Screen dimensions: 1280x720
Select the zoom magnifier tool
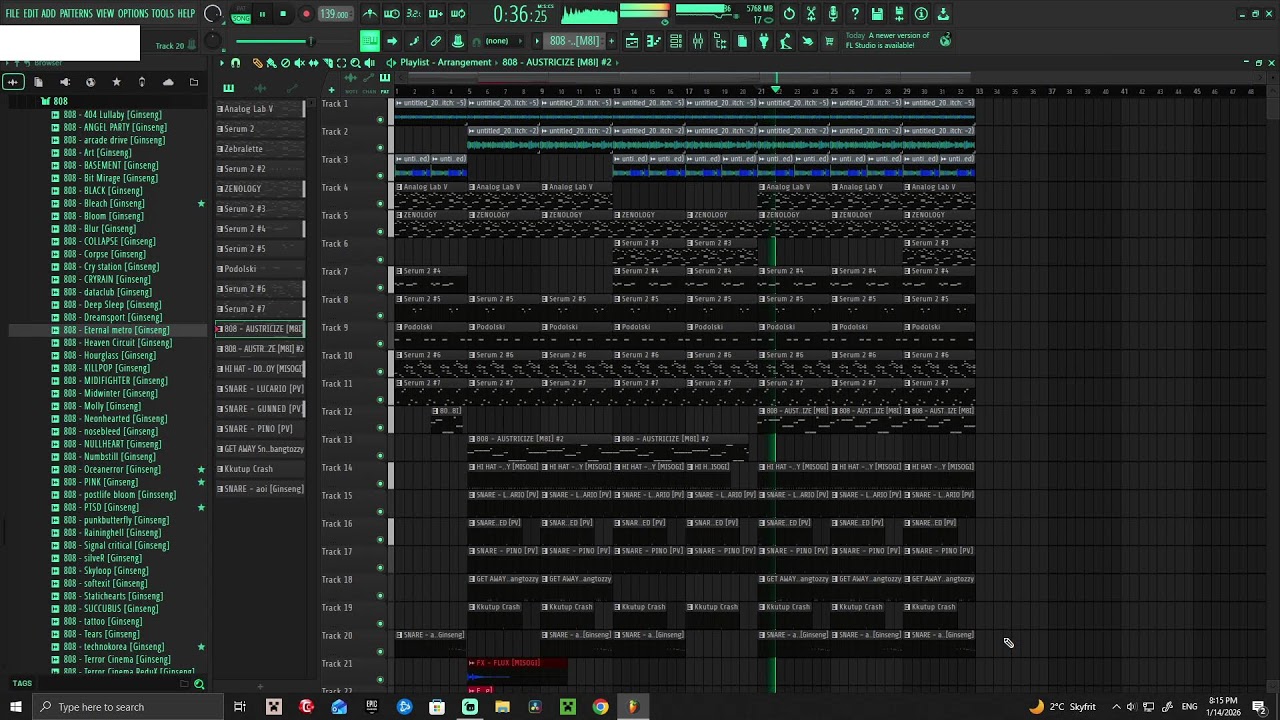coord(355,63)
